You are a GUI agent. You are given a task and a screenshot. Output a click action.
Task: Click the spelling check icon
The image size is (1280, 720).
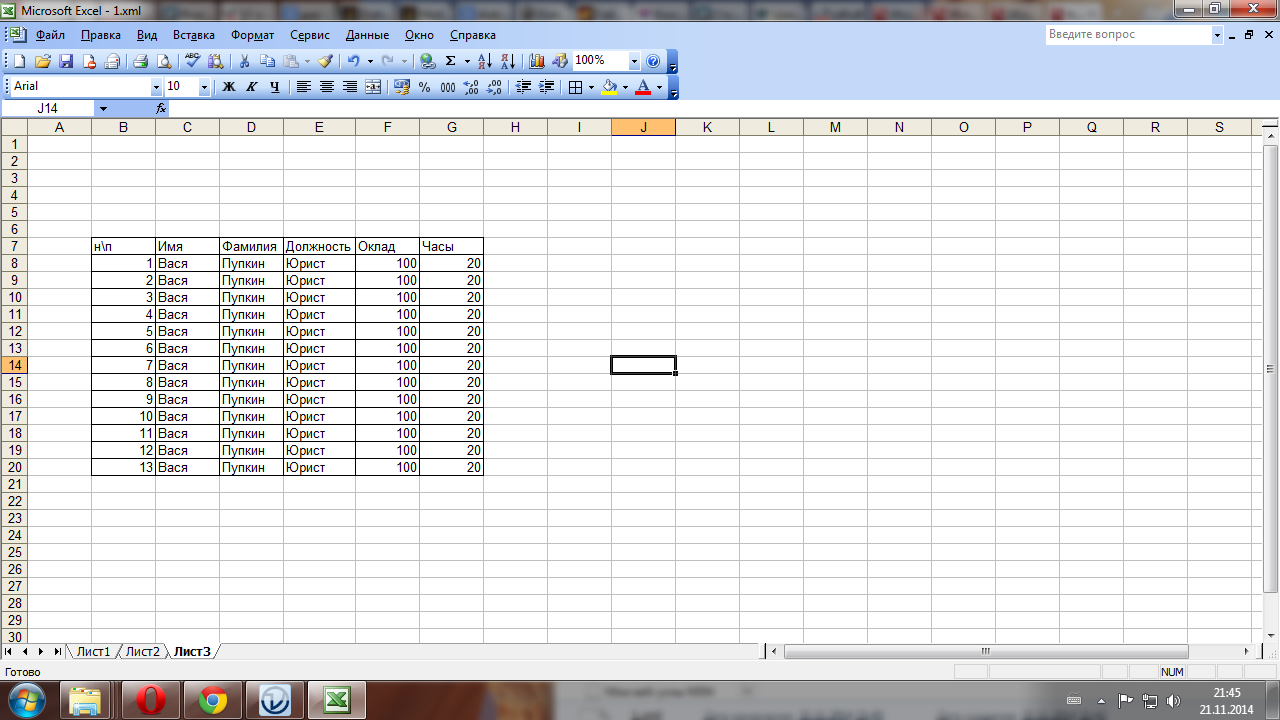click(x=192, y=61)
